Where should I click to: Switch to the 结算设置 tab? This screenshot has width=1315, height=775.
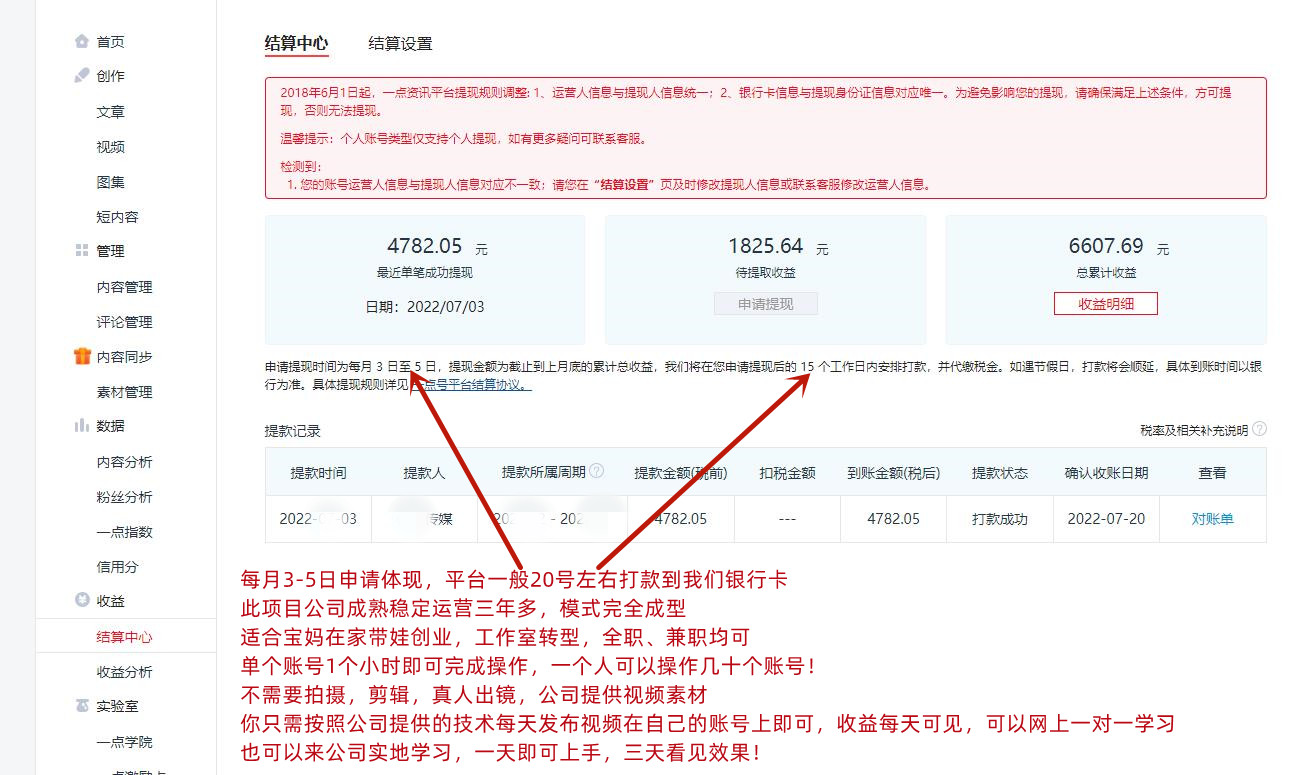pos(398,44)
